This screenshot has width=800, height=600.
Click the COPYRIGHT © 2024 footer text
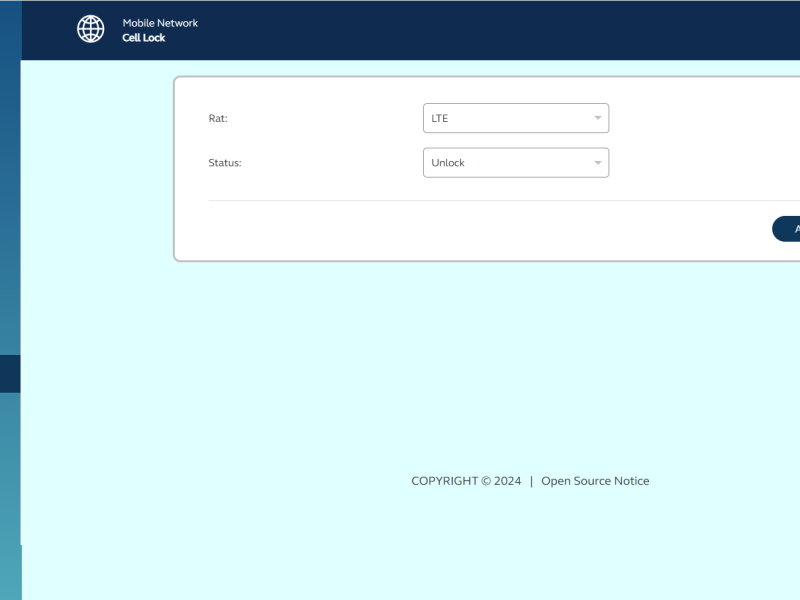466,481
